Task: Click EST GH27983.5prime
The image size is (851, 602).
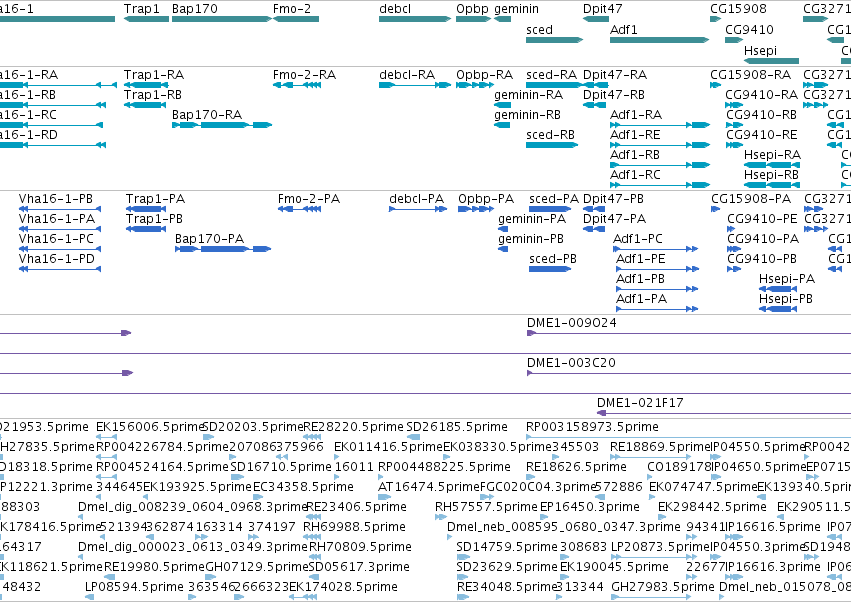Action: 651,597
